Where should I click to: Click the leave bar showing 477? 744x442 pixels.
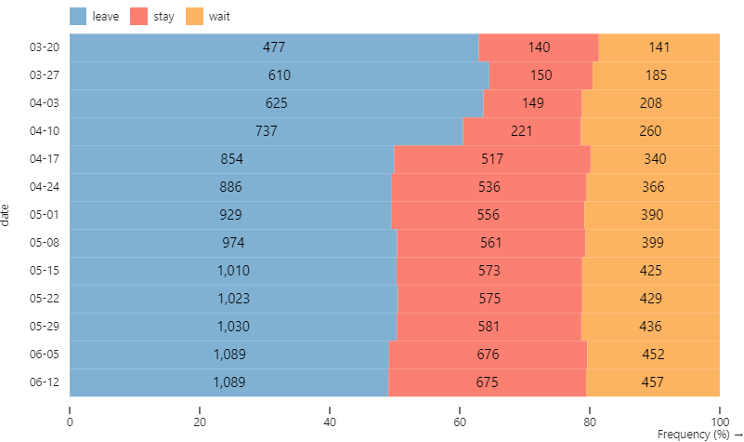click(x=274, y=47)
